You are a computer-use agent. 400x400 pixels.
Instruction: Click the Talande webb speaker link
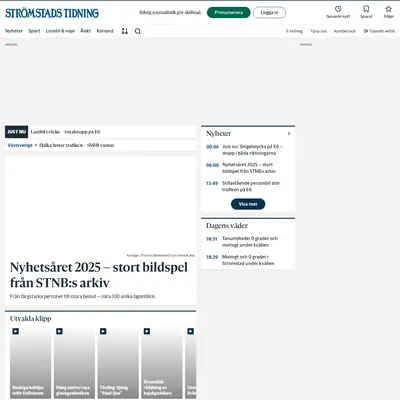pos(379,31)
